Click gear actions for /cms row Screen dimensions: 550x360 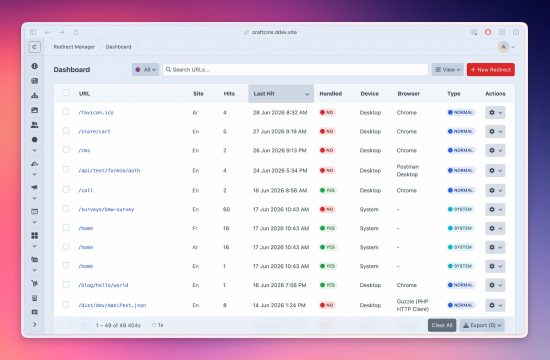point(495,151)
